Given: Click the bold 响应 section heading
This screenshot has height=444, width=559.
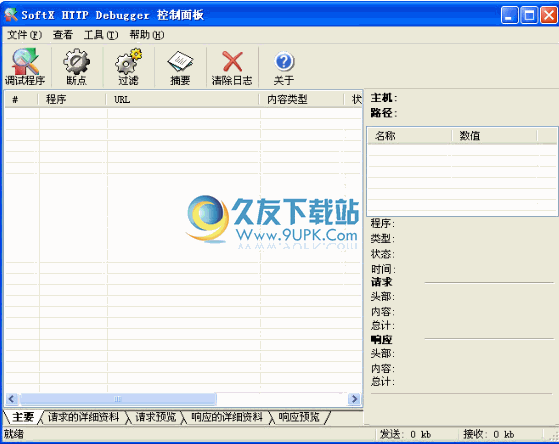Looking at the screenshot, I should coord(381,339).
